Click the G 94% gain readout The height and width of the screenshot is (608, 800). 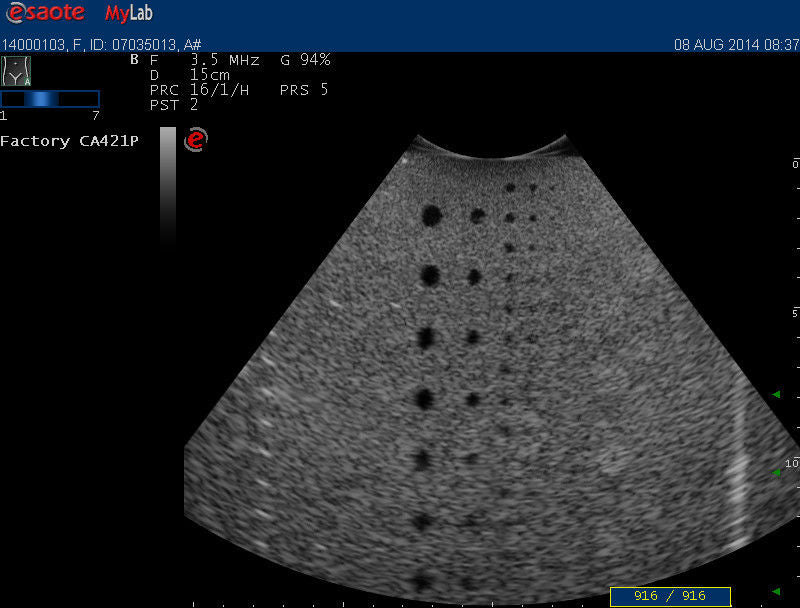pyautogui.click(x=305, y=60)
